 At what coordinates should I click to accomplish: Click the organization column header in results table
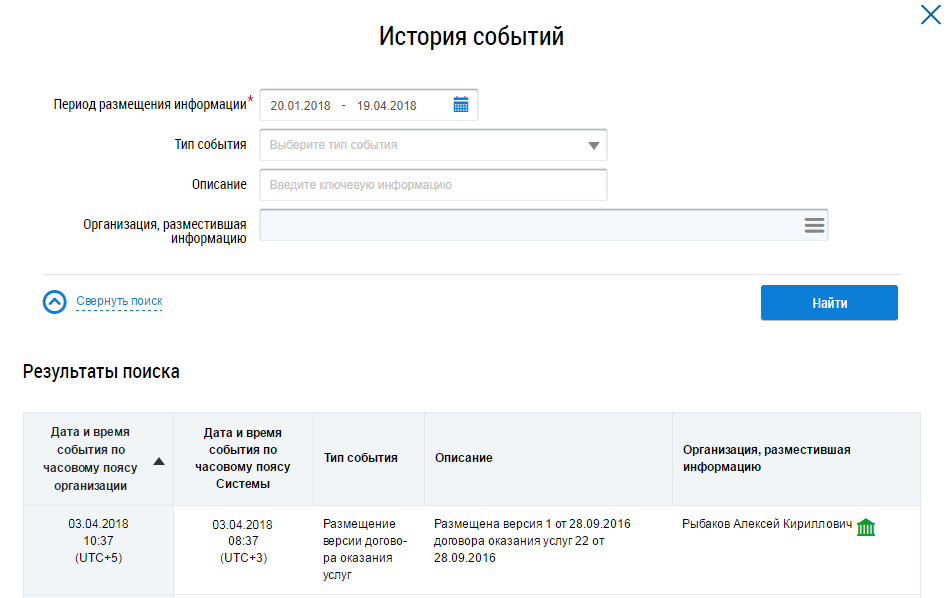766,458
